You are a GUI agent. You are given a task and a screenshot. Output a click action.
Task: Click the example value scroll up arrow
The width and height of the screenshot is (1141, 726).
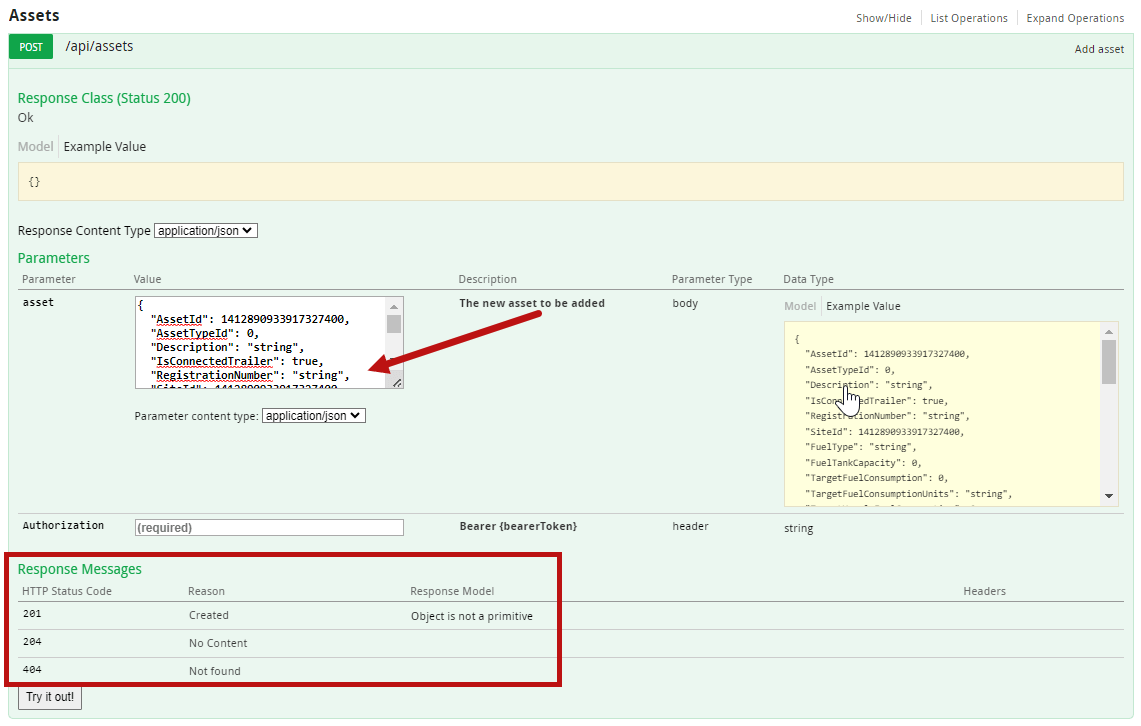(1108, 332)
